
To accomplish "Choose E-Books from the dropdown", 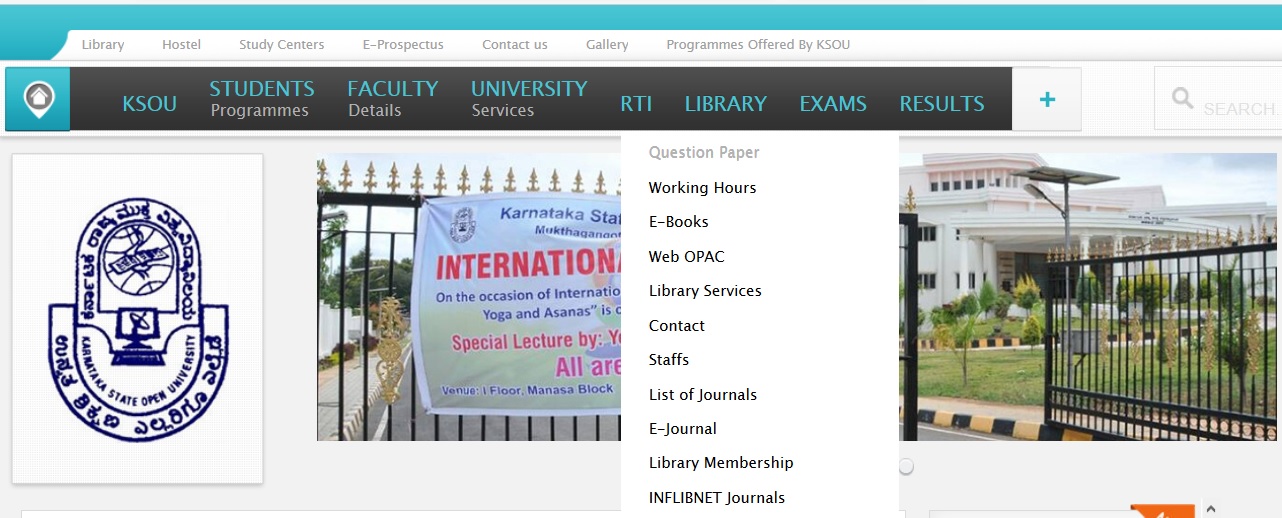I will pos(678,222).
